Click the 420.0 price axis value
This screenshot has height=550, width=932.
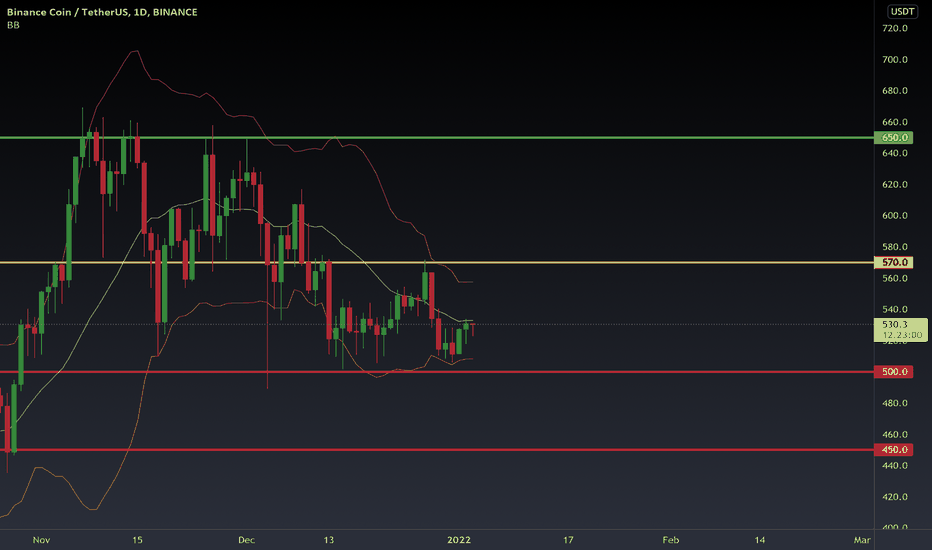point(895,496)
